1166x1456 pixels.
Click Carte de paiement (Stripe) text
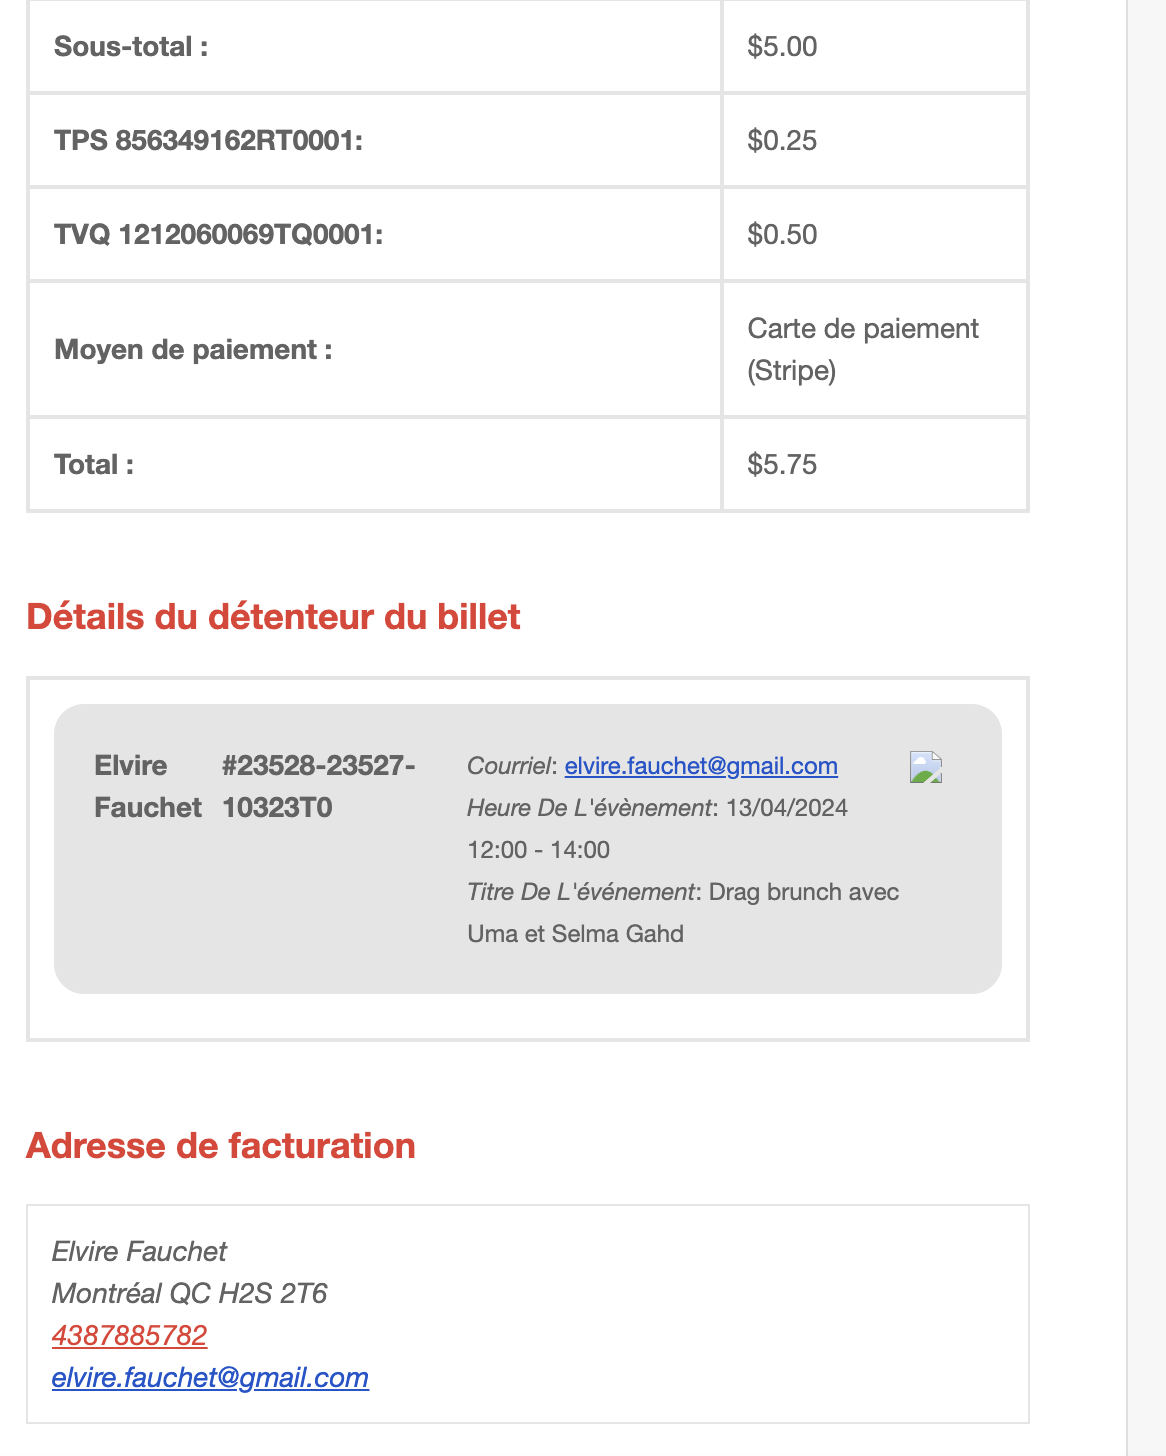pyautogui.click(x=863, y=350)
